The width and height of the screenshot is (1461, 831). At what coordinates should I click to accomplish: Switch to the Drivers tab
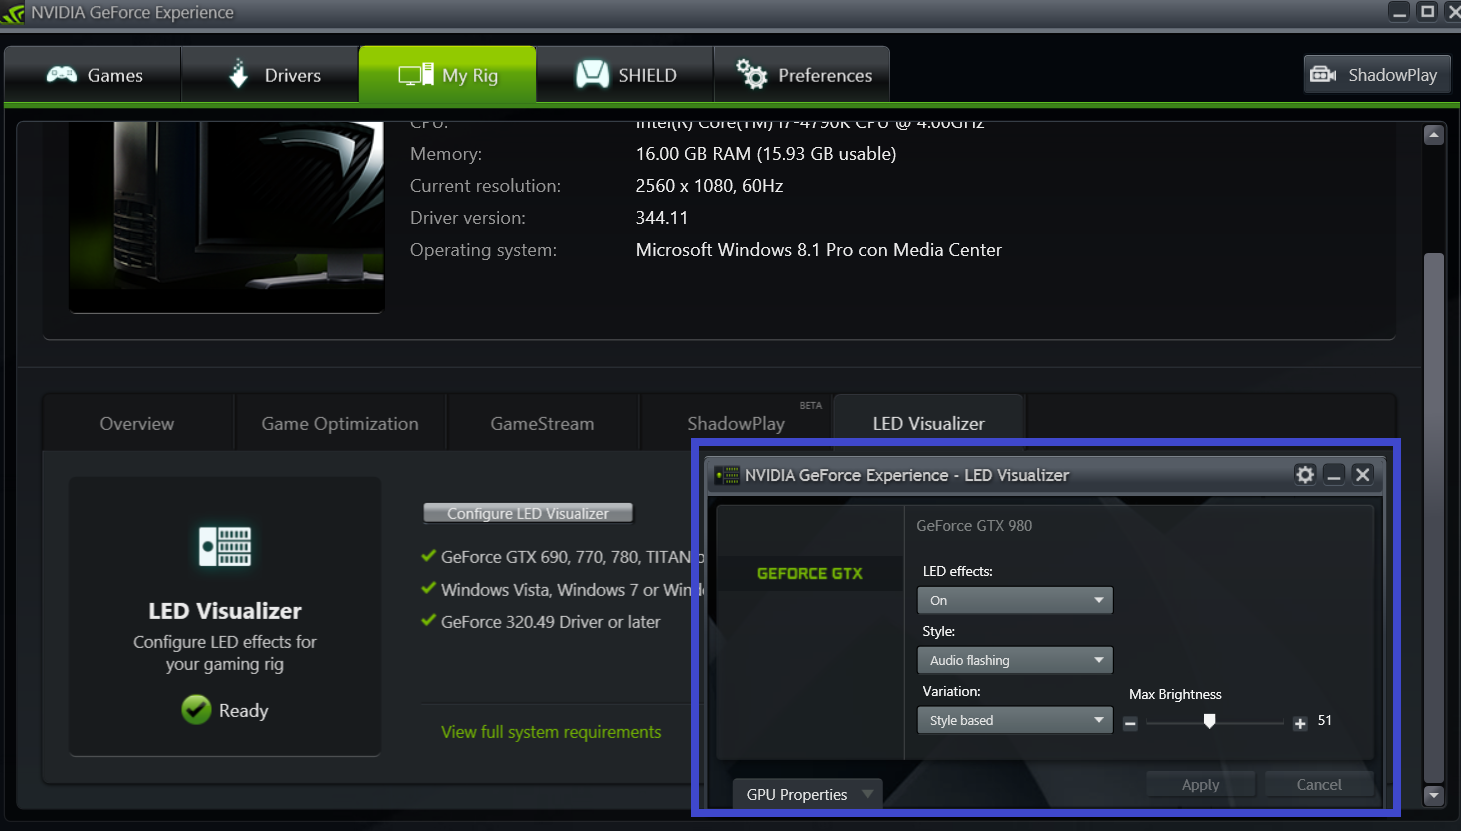pos(270,75)
